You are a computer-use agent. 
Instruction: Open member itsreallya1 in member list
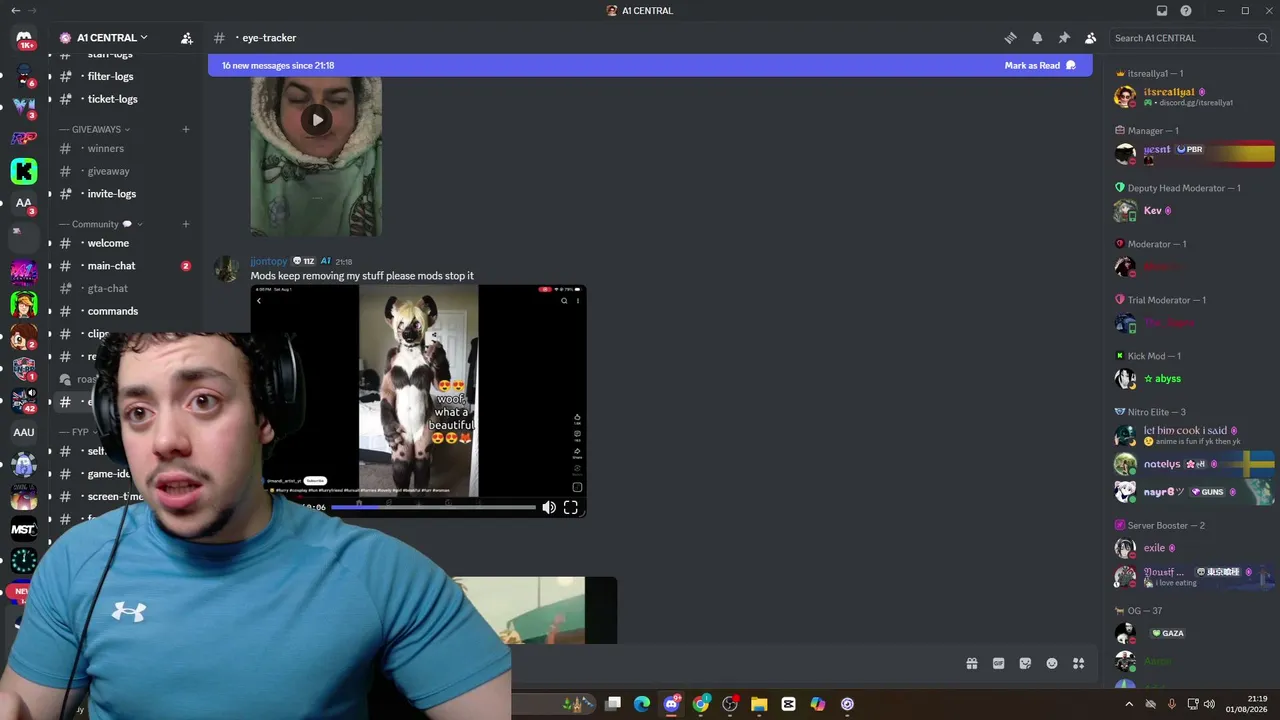(x=1195, y=96)
